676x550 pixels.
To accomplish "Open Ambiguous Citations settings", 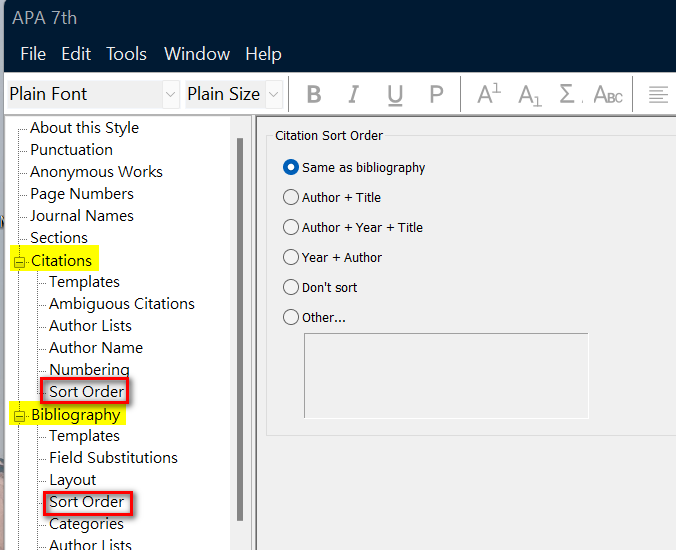I will click(x=122, y=303).
